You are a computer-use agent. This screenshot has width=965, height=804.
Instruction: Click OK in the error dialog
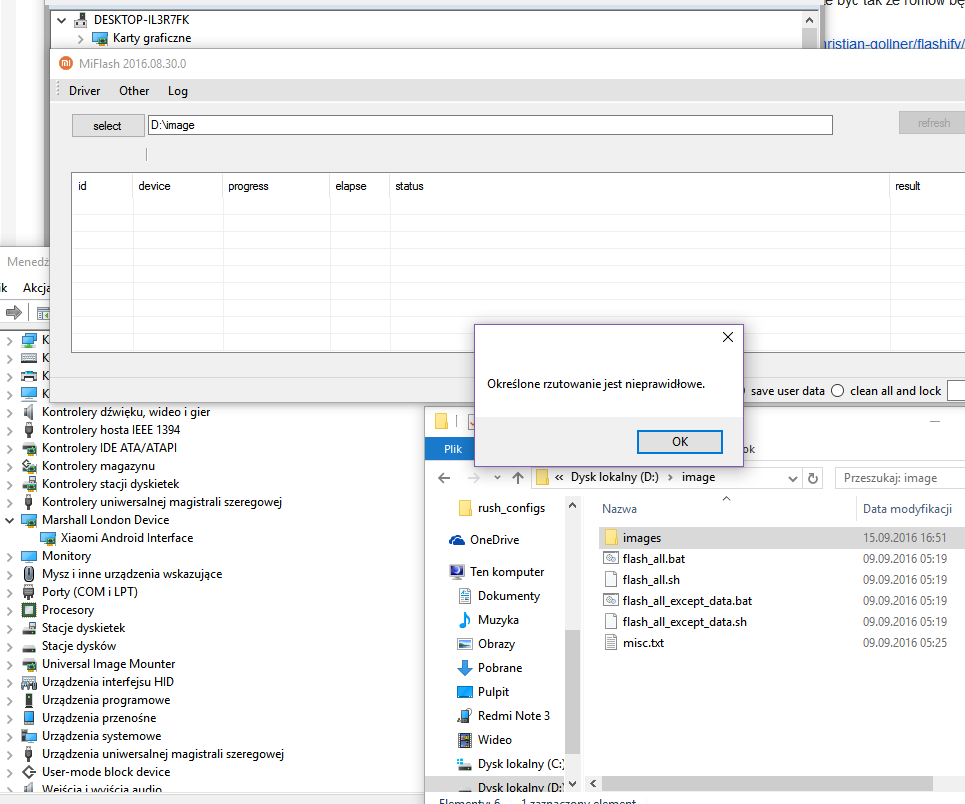tap(680, 442)
